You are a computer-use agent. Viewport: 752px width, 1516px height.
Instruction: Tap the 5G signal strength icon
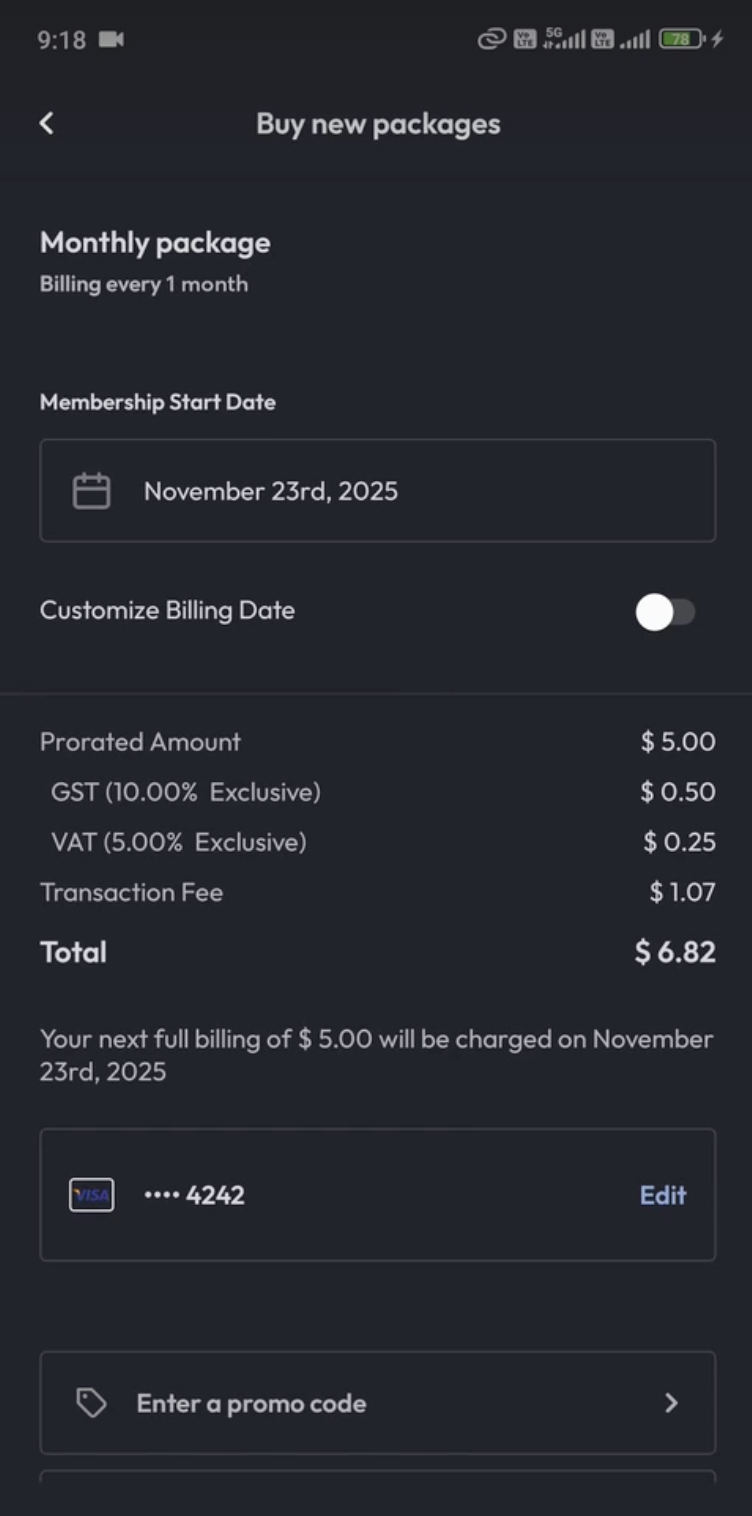click(x=563, y=40)
